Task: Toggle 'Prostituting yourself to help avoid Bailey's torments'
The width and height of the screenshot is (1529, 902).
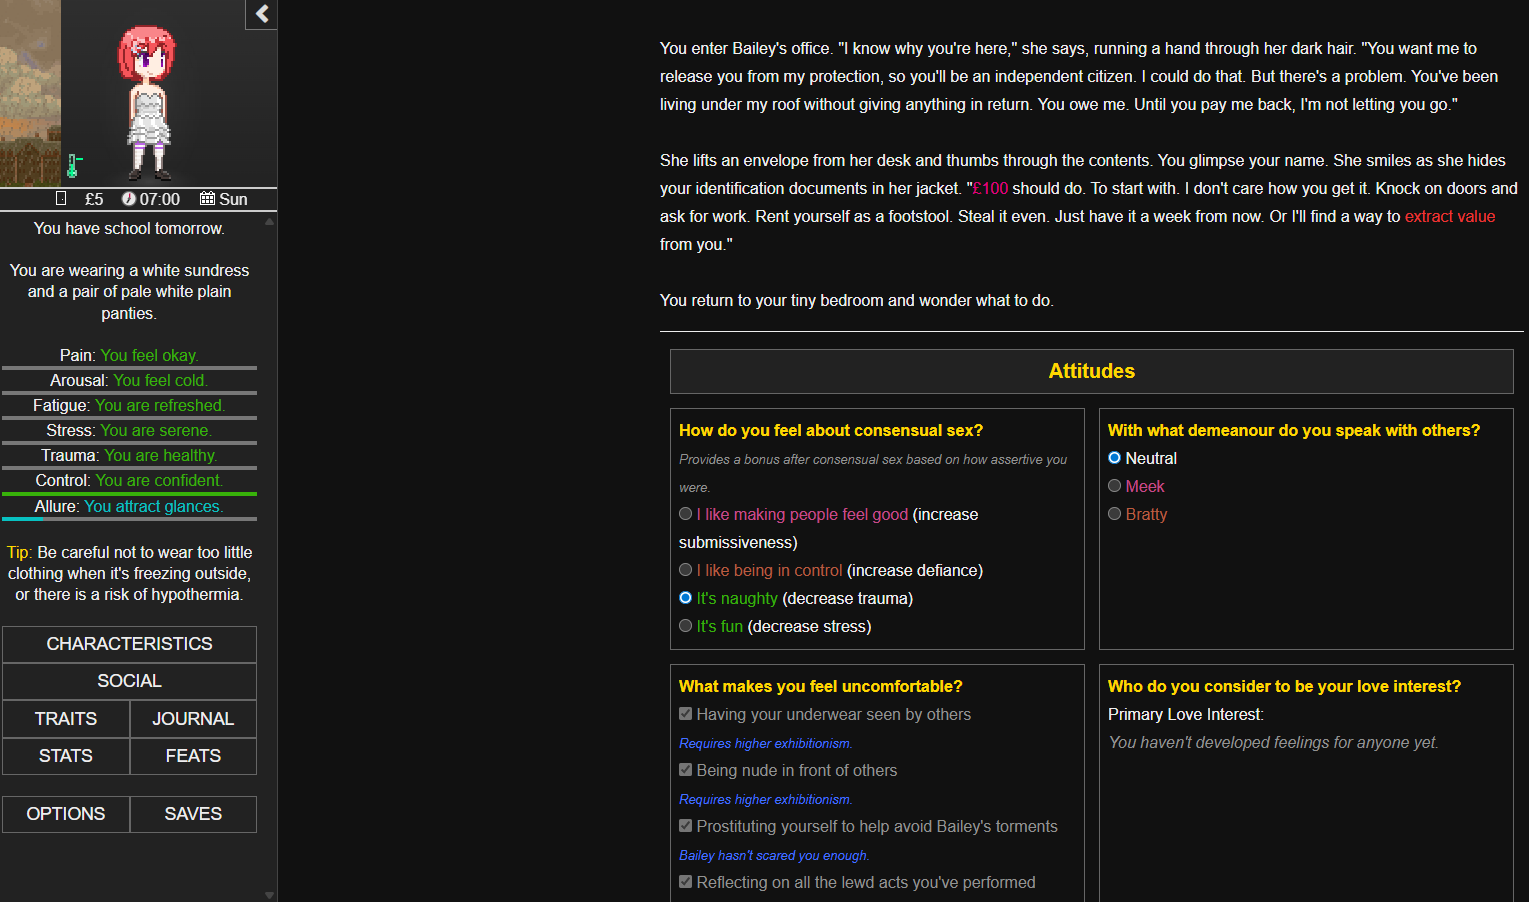Action: (685, 826)
